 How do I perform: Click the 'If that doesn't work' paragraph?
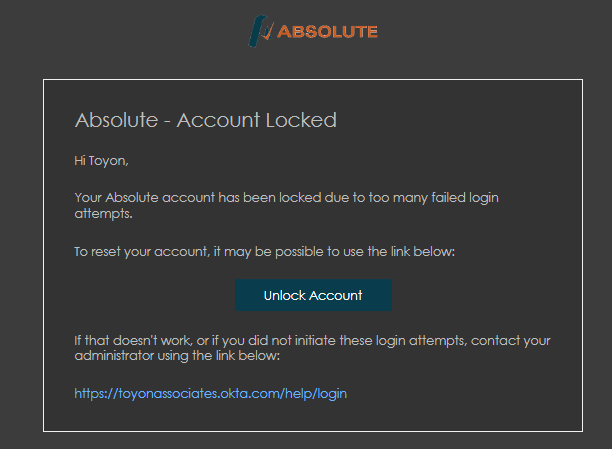pyautogui.click(x=312, y=348)
